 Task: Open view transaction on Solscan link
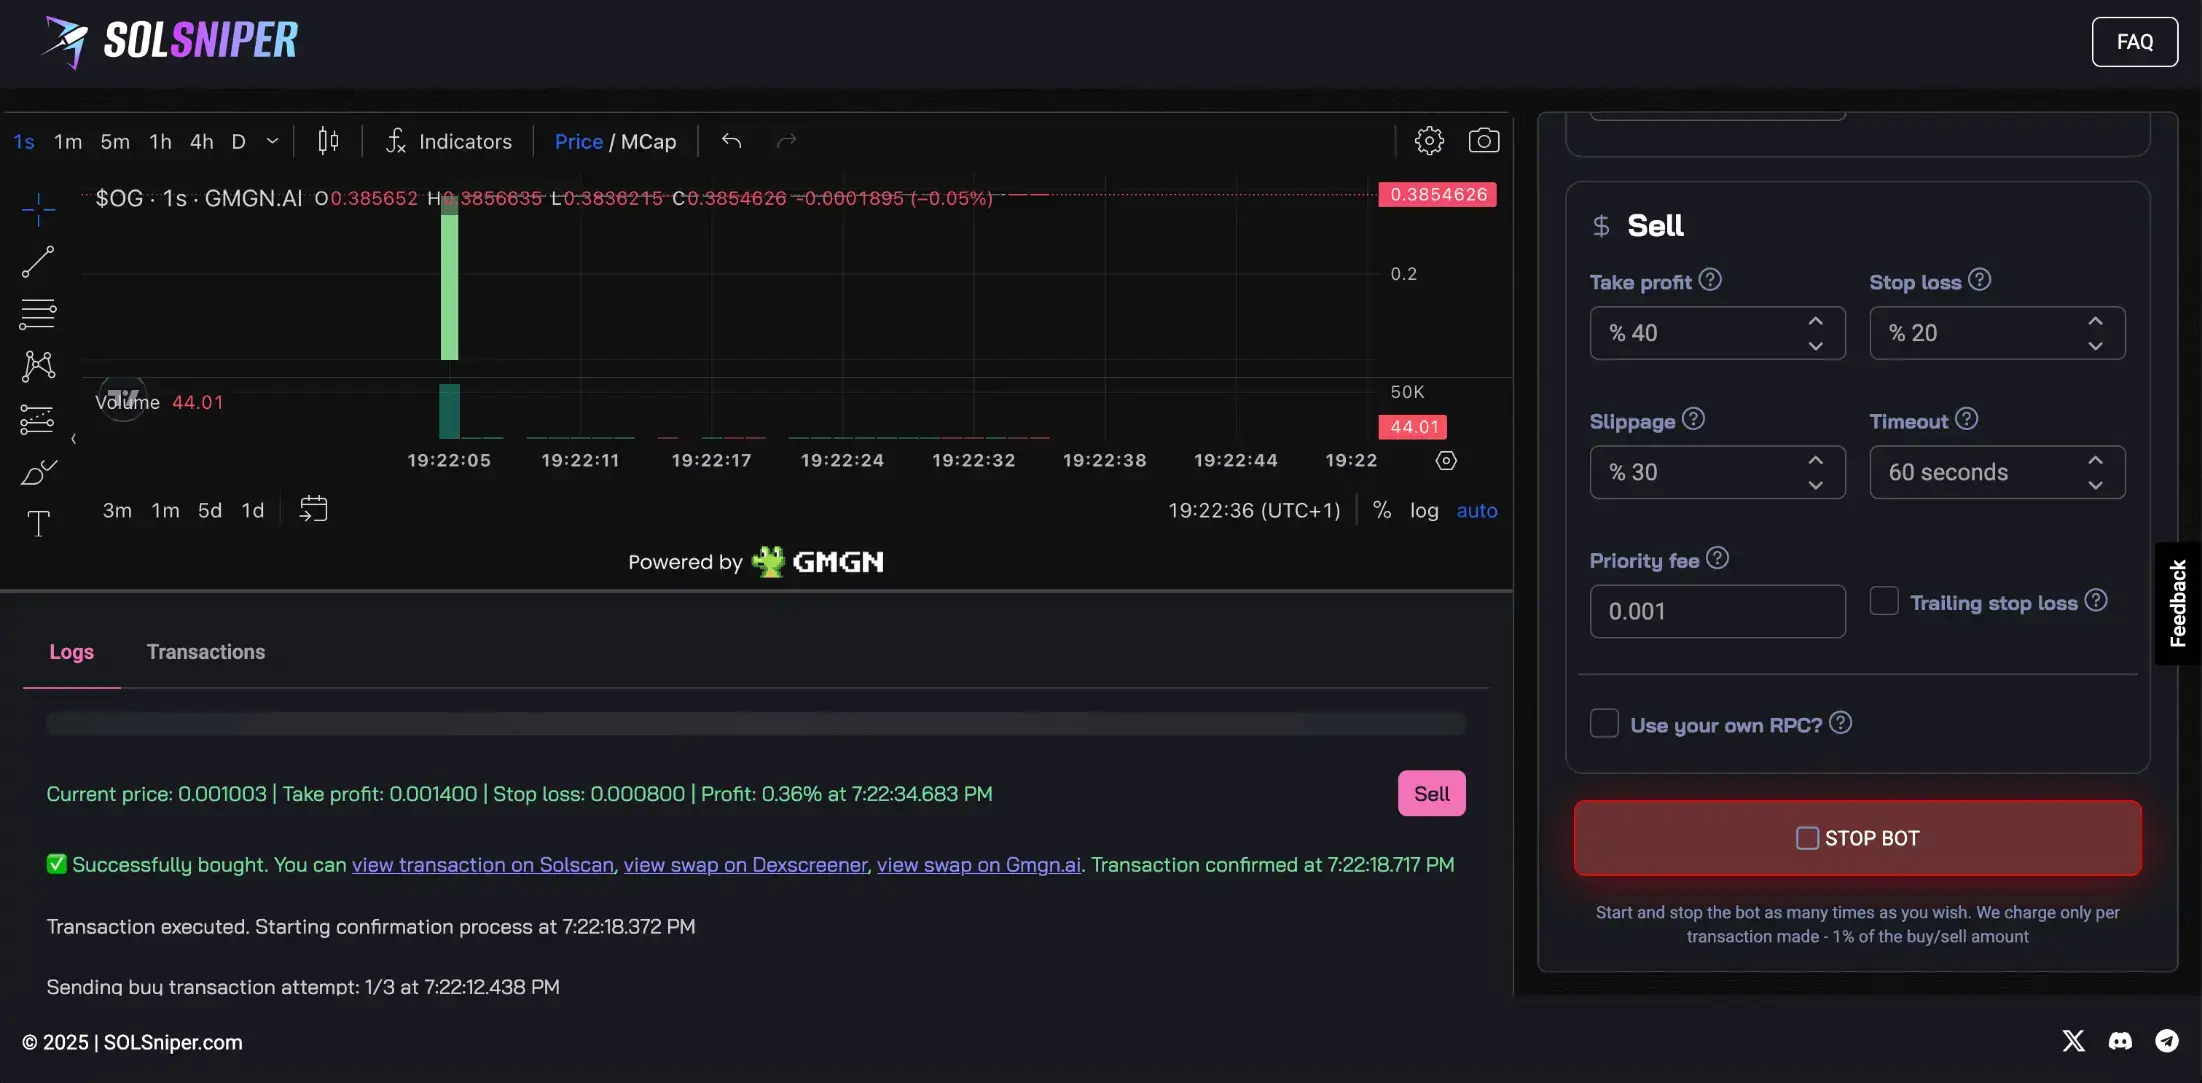483,865
